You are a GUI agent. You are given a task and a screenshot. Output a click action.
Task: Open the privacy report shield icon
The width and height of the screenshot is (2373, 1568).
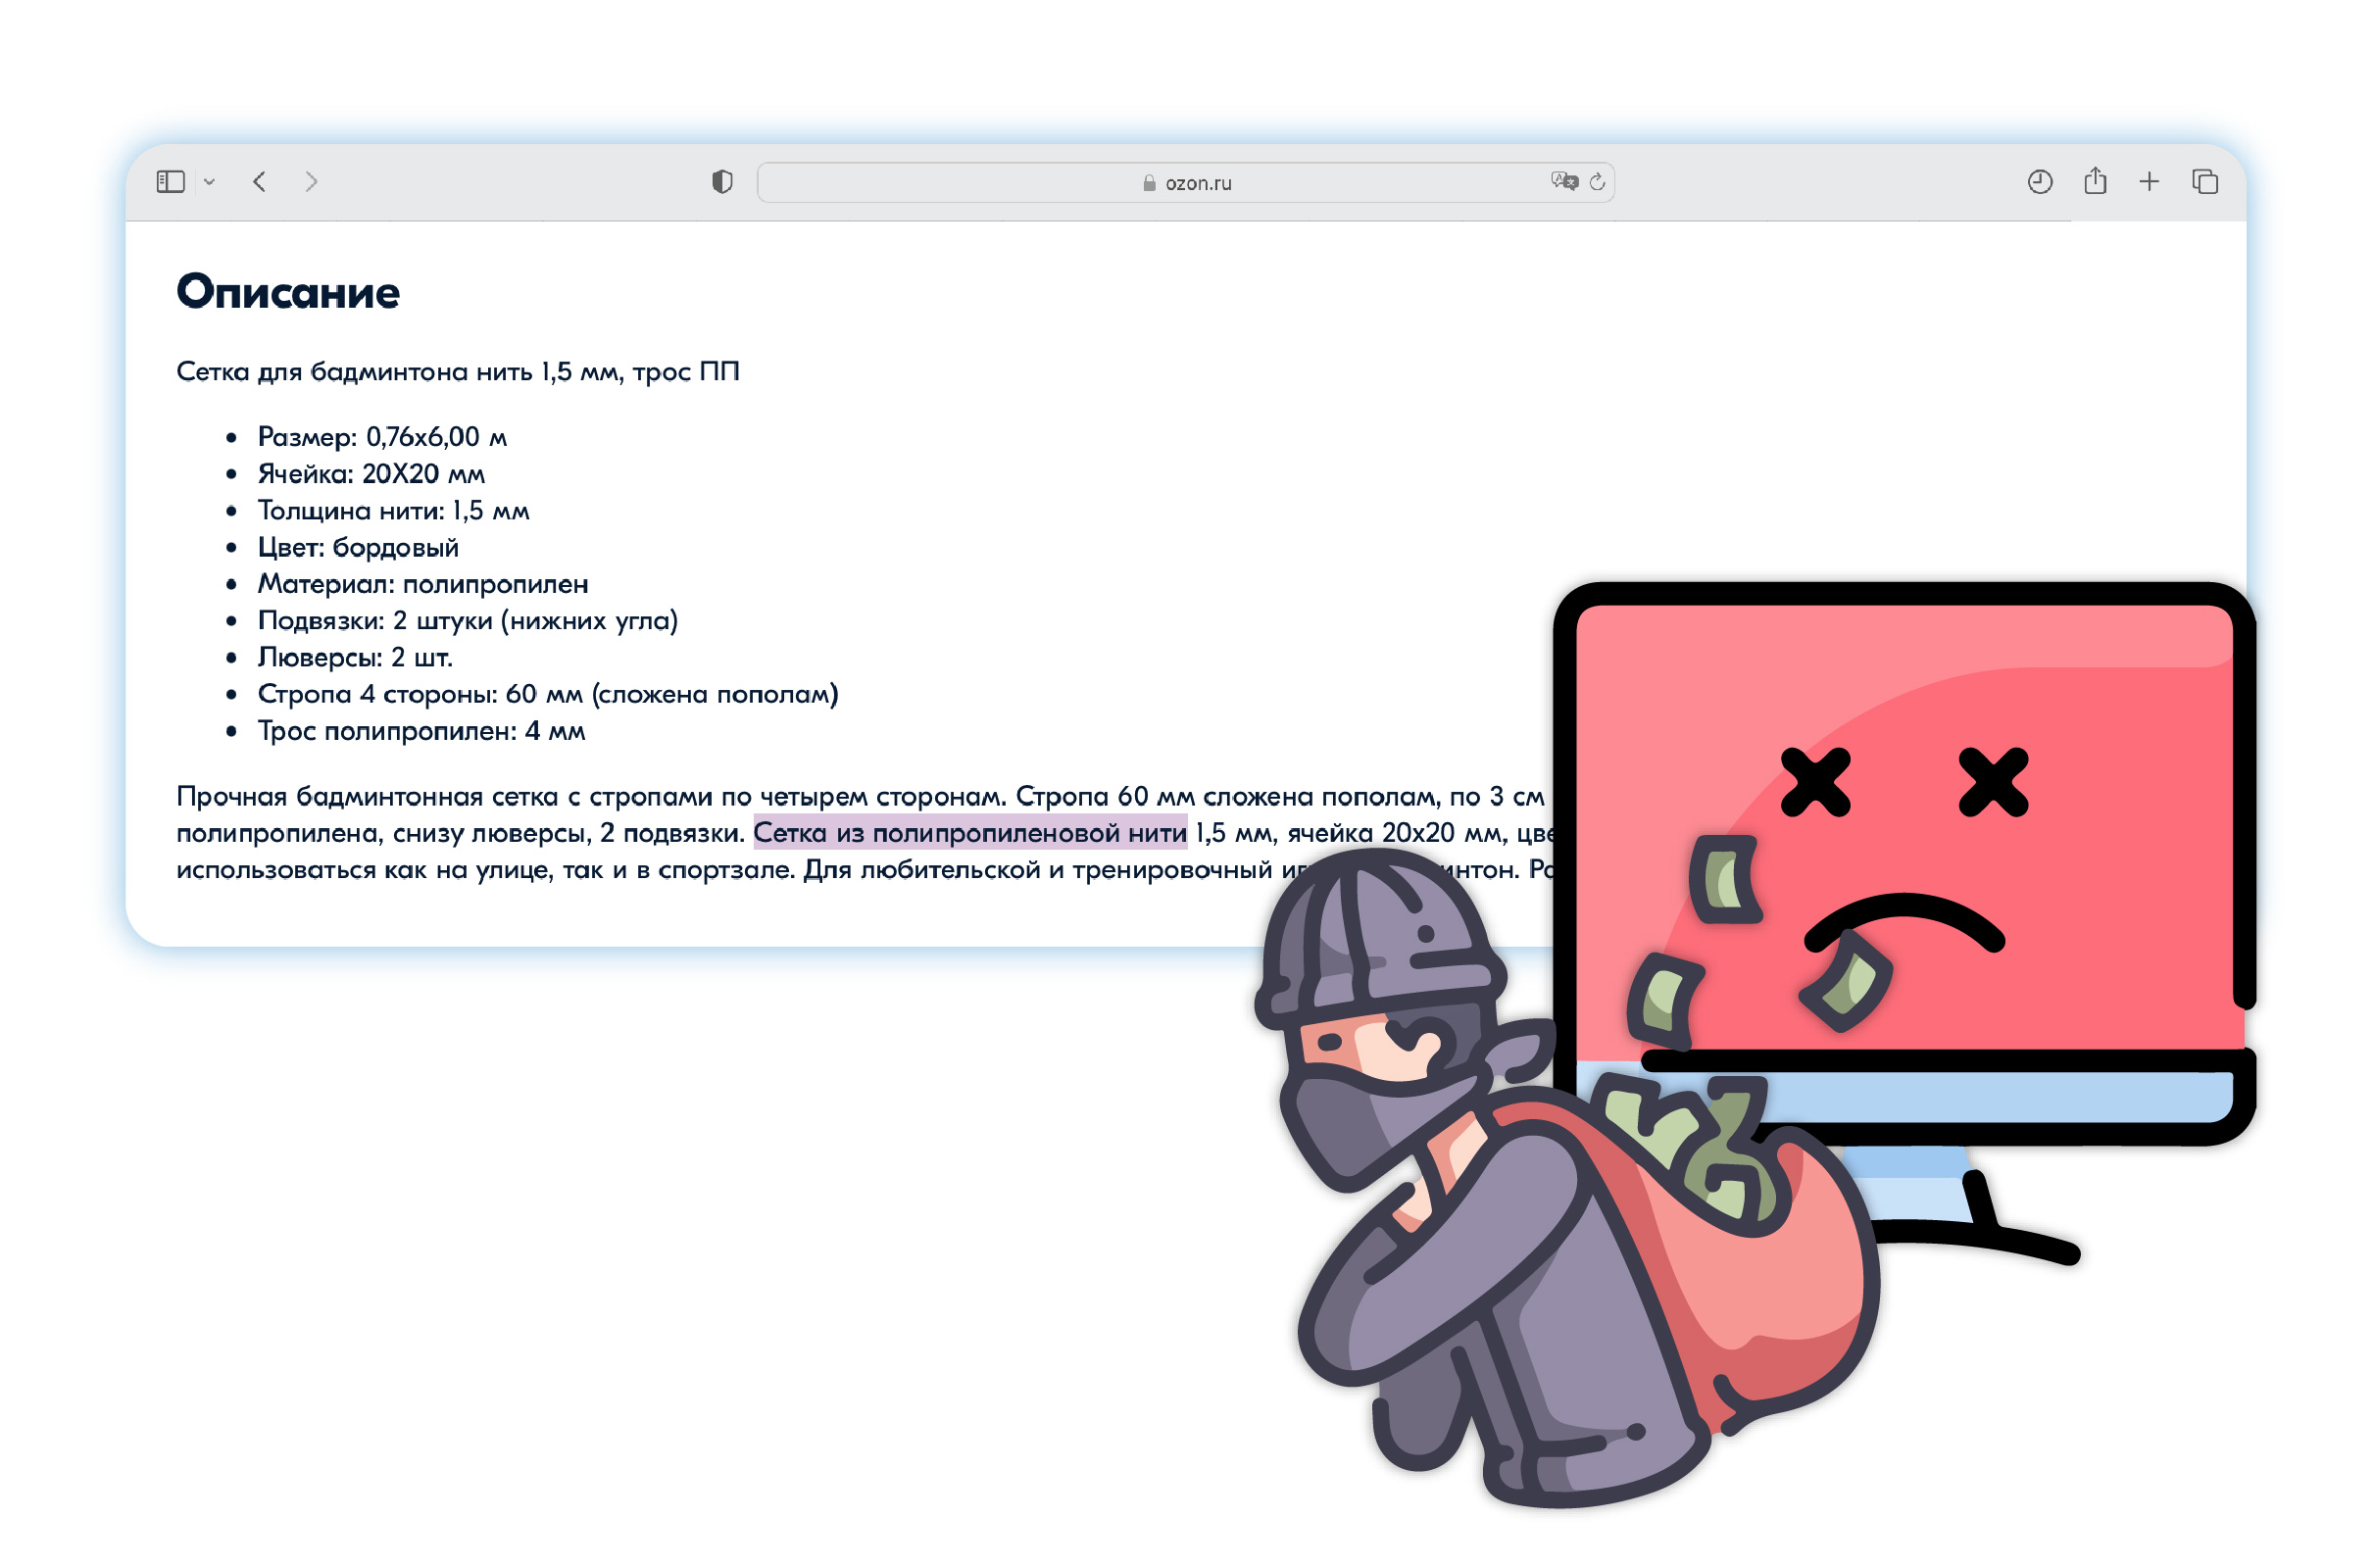722,181
